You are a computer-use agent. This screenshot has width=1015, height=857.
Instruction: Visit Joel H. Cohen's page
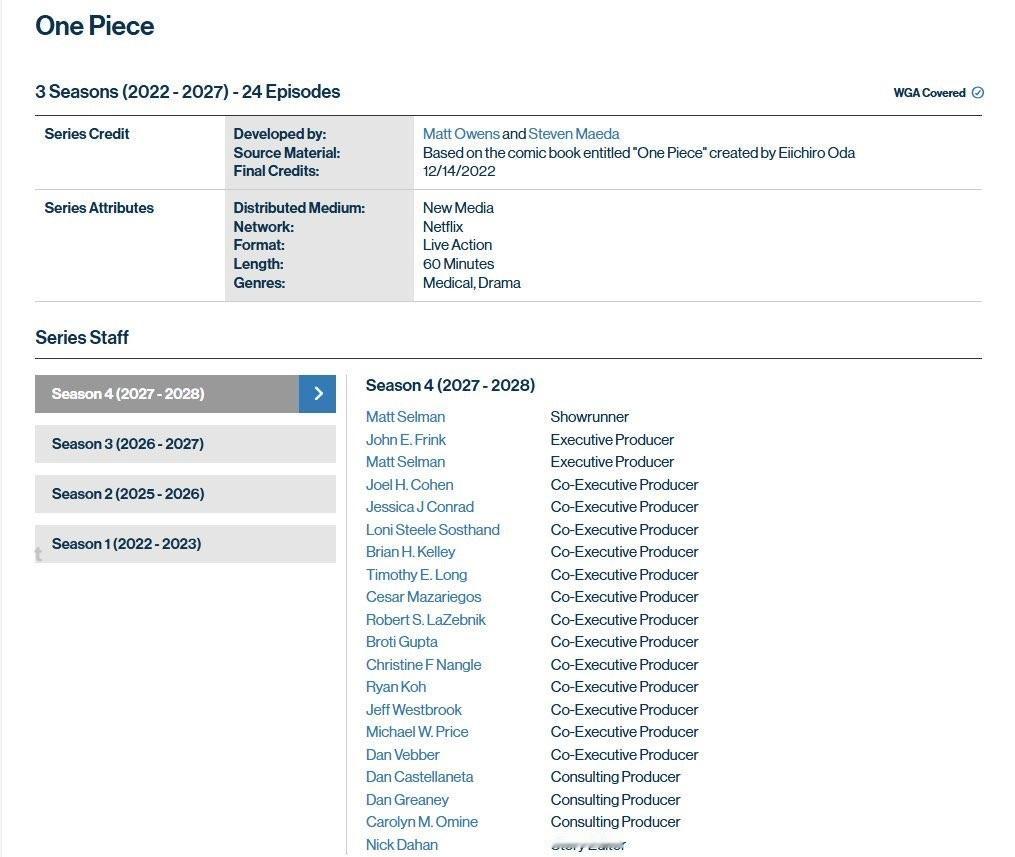[x=410, y=485]
